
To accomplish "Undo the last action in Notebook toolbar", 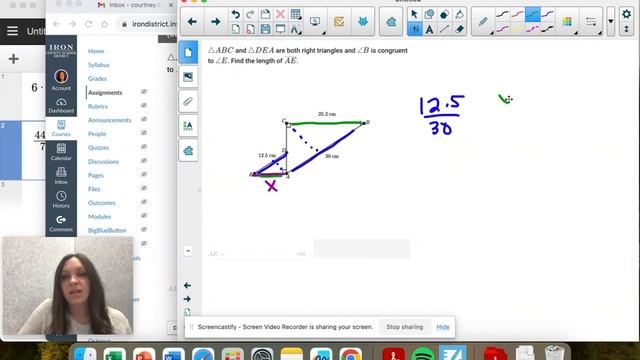I will [236, 14].
